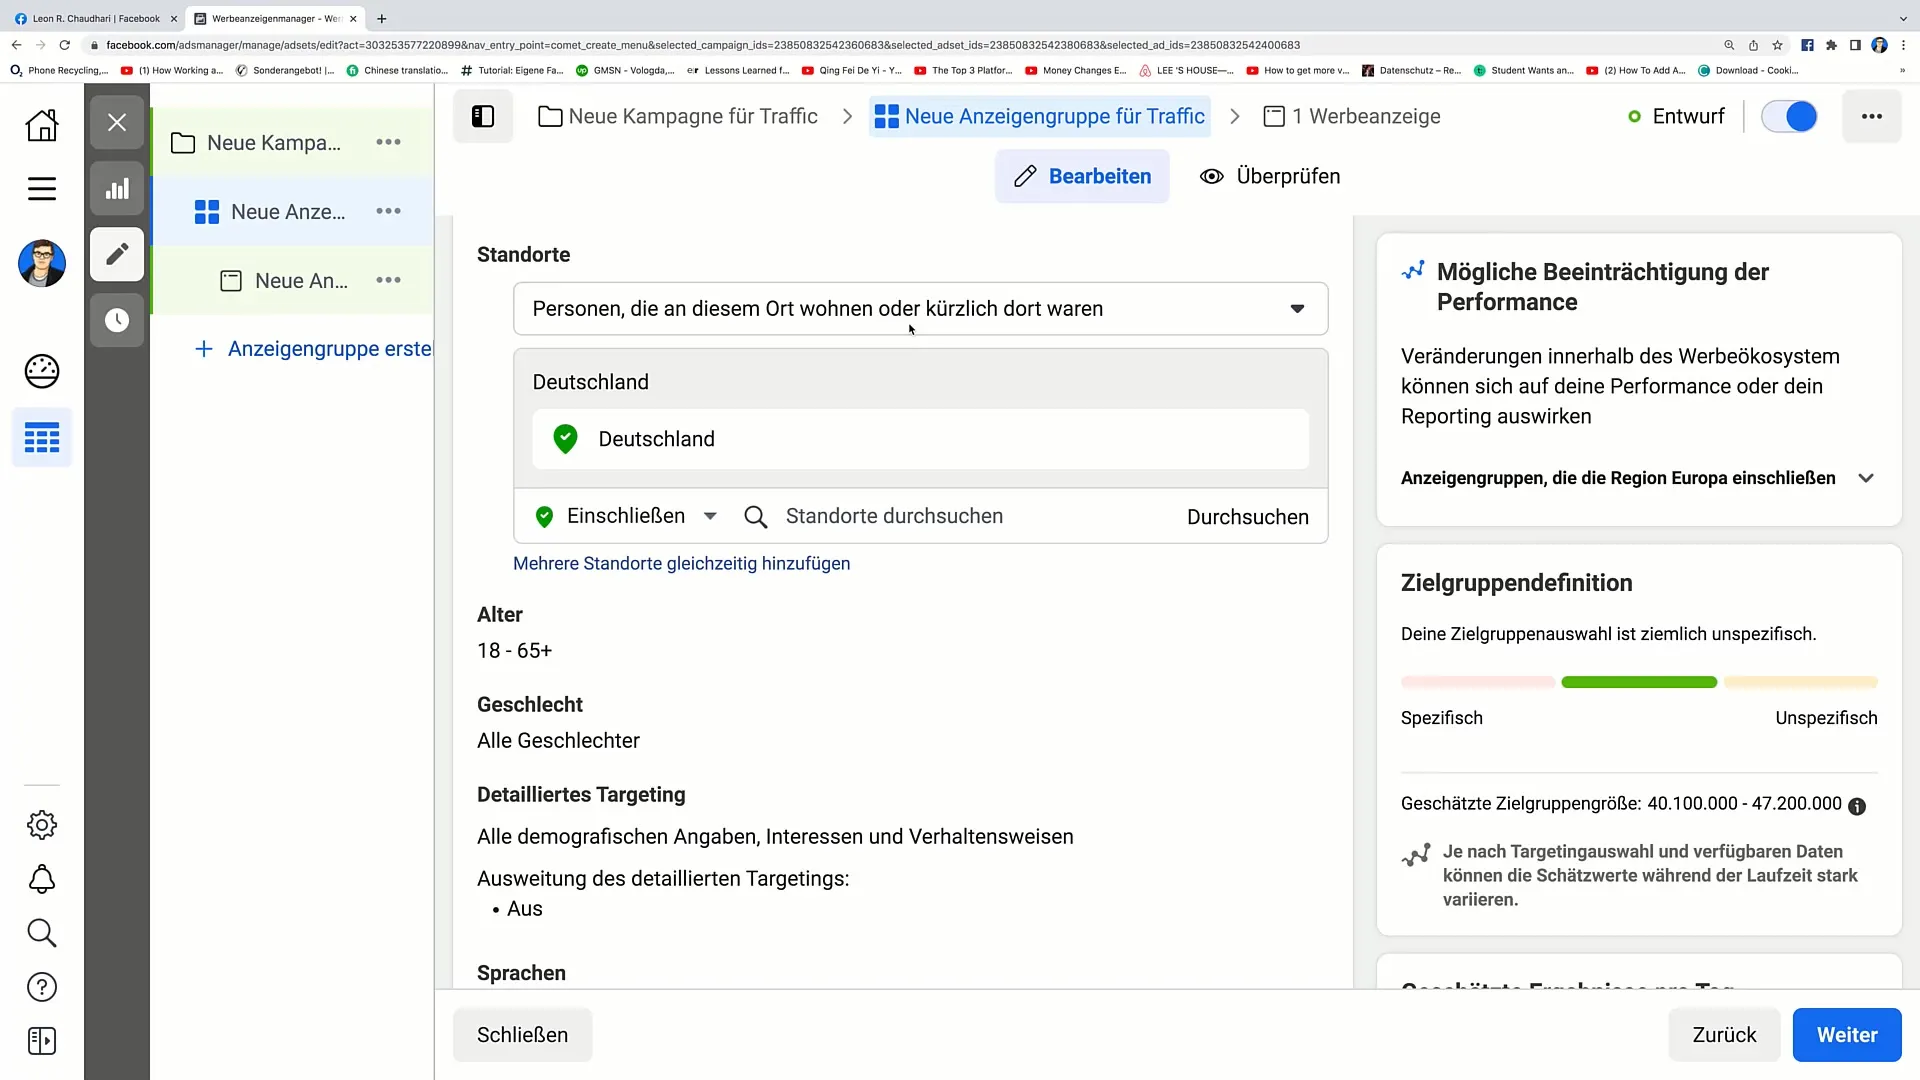
Task: Click the sidebar collapse panel icon at bottom
Action: point(42,1041)
